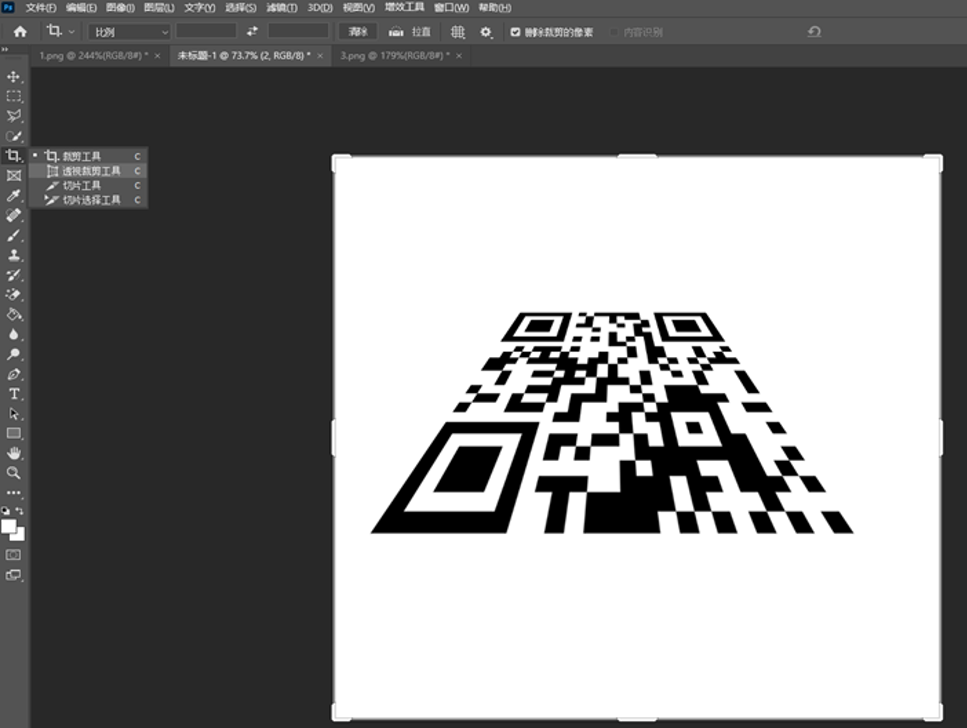Image resolution: width=967 pixels, height=728 pixels.
Task: Open the 图像(I) menu
Action: [x=120, y=8]
